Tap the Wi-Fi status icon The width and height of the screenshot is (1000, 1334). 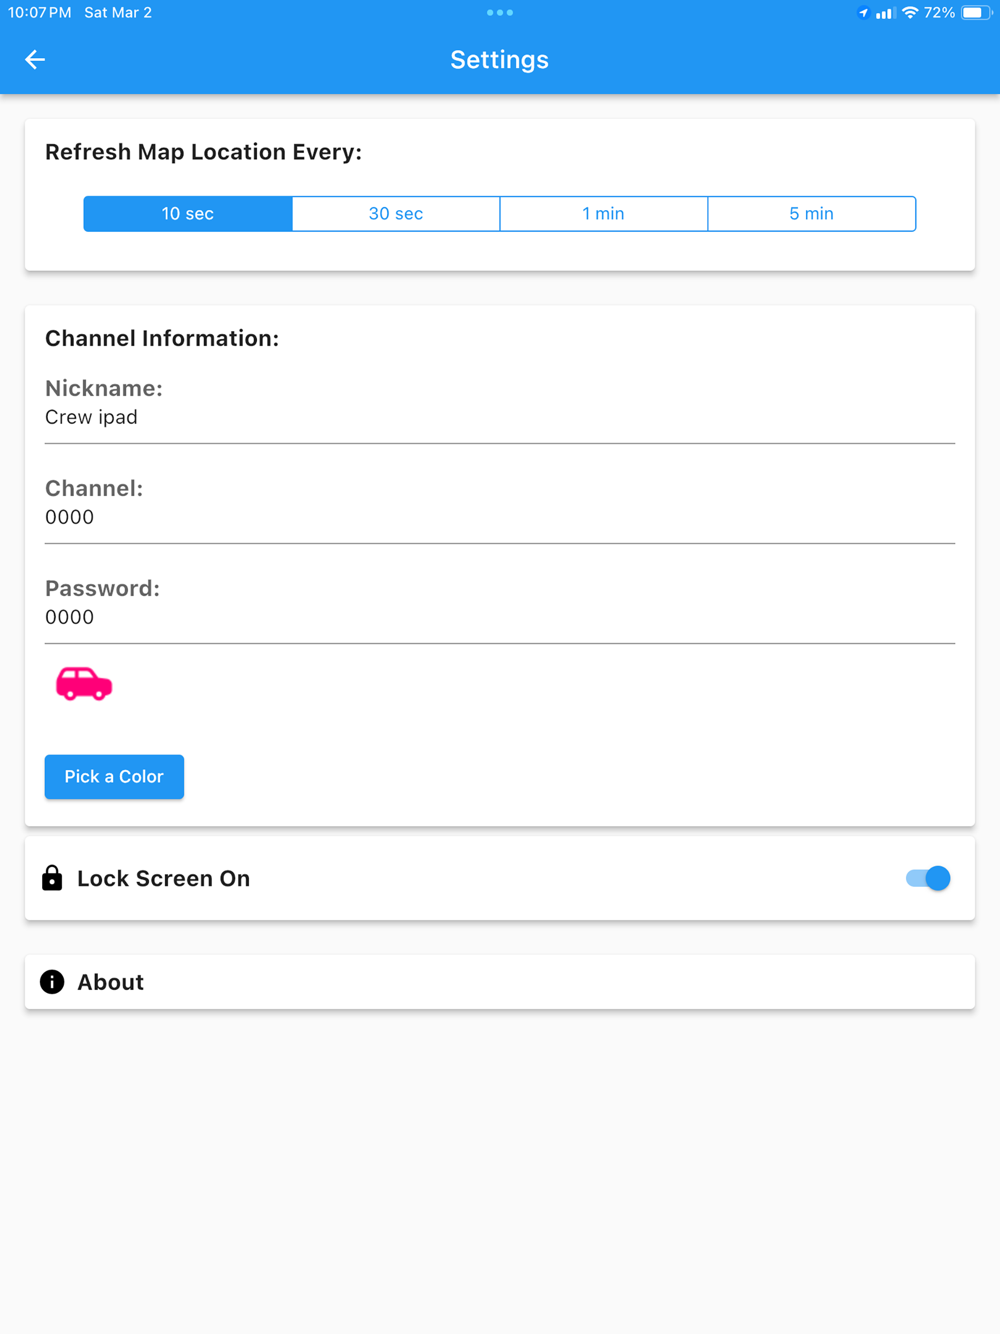pyautogui.click(x=909, y=13)
